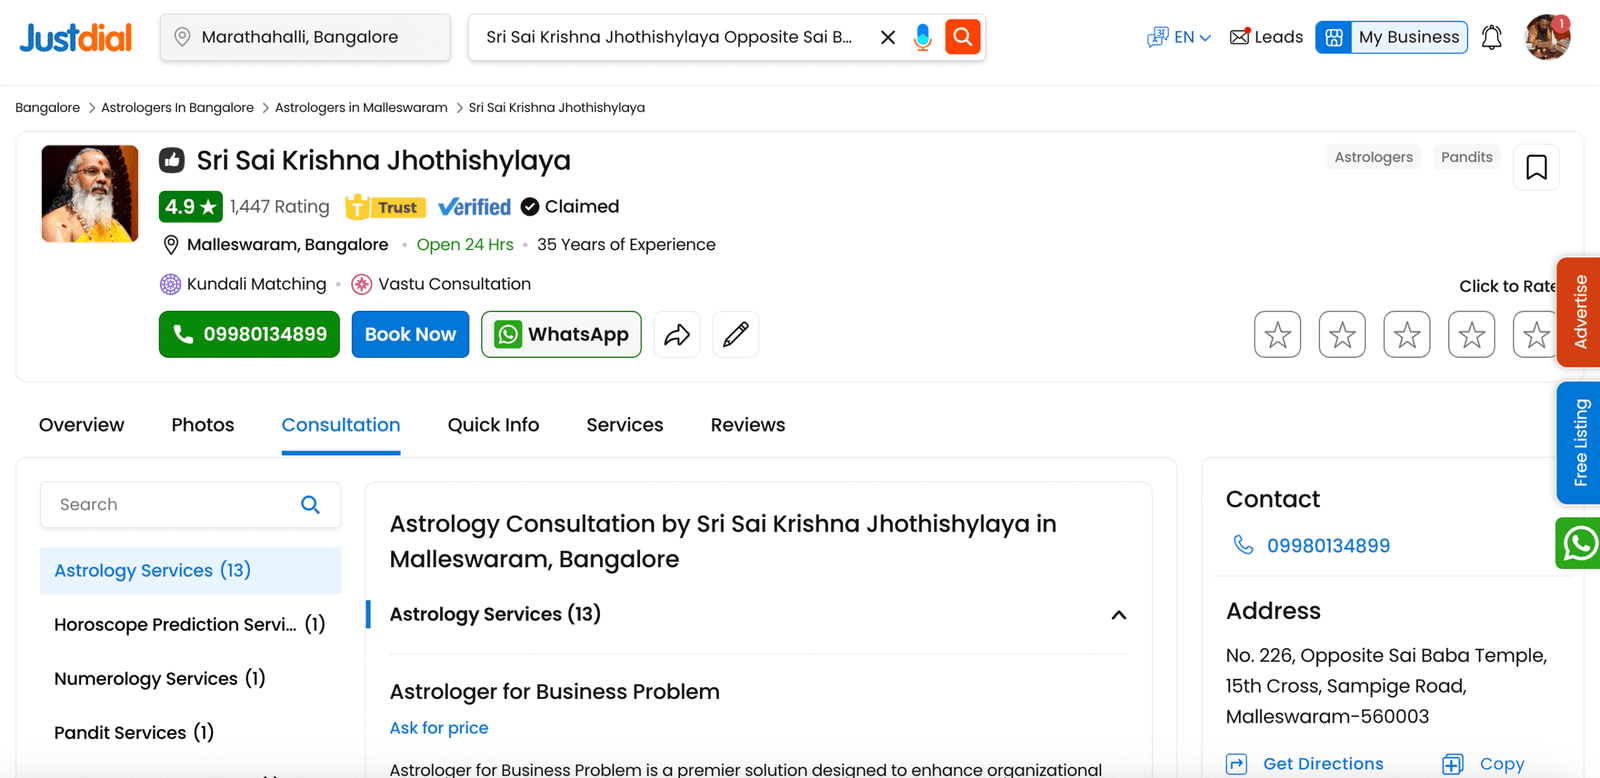Select Pandit Services (1) category
The width and height of the screenshot is (1600, 778).
coord(134,733)
